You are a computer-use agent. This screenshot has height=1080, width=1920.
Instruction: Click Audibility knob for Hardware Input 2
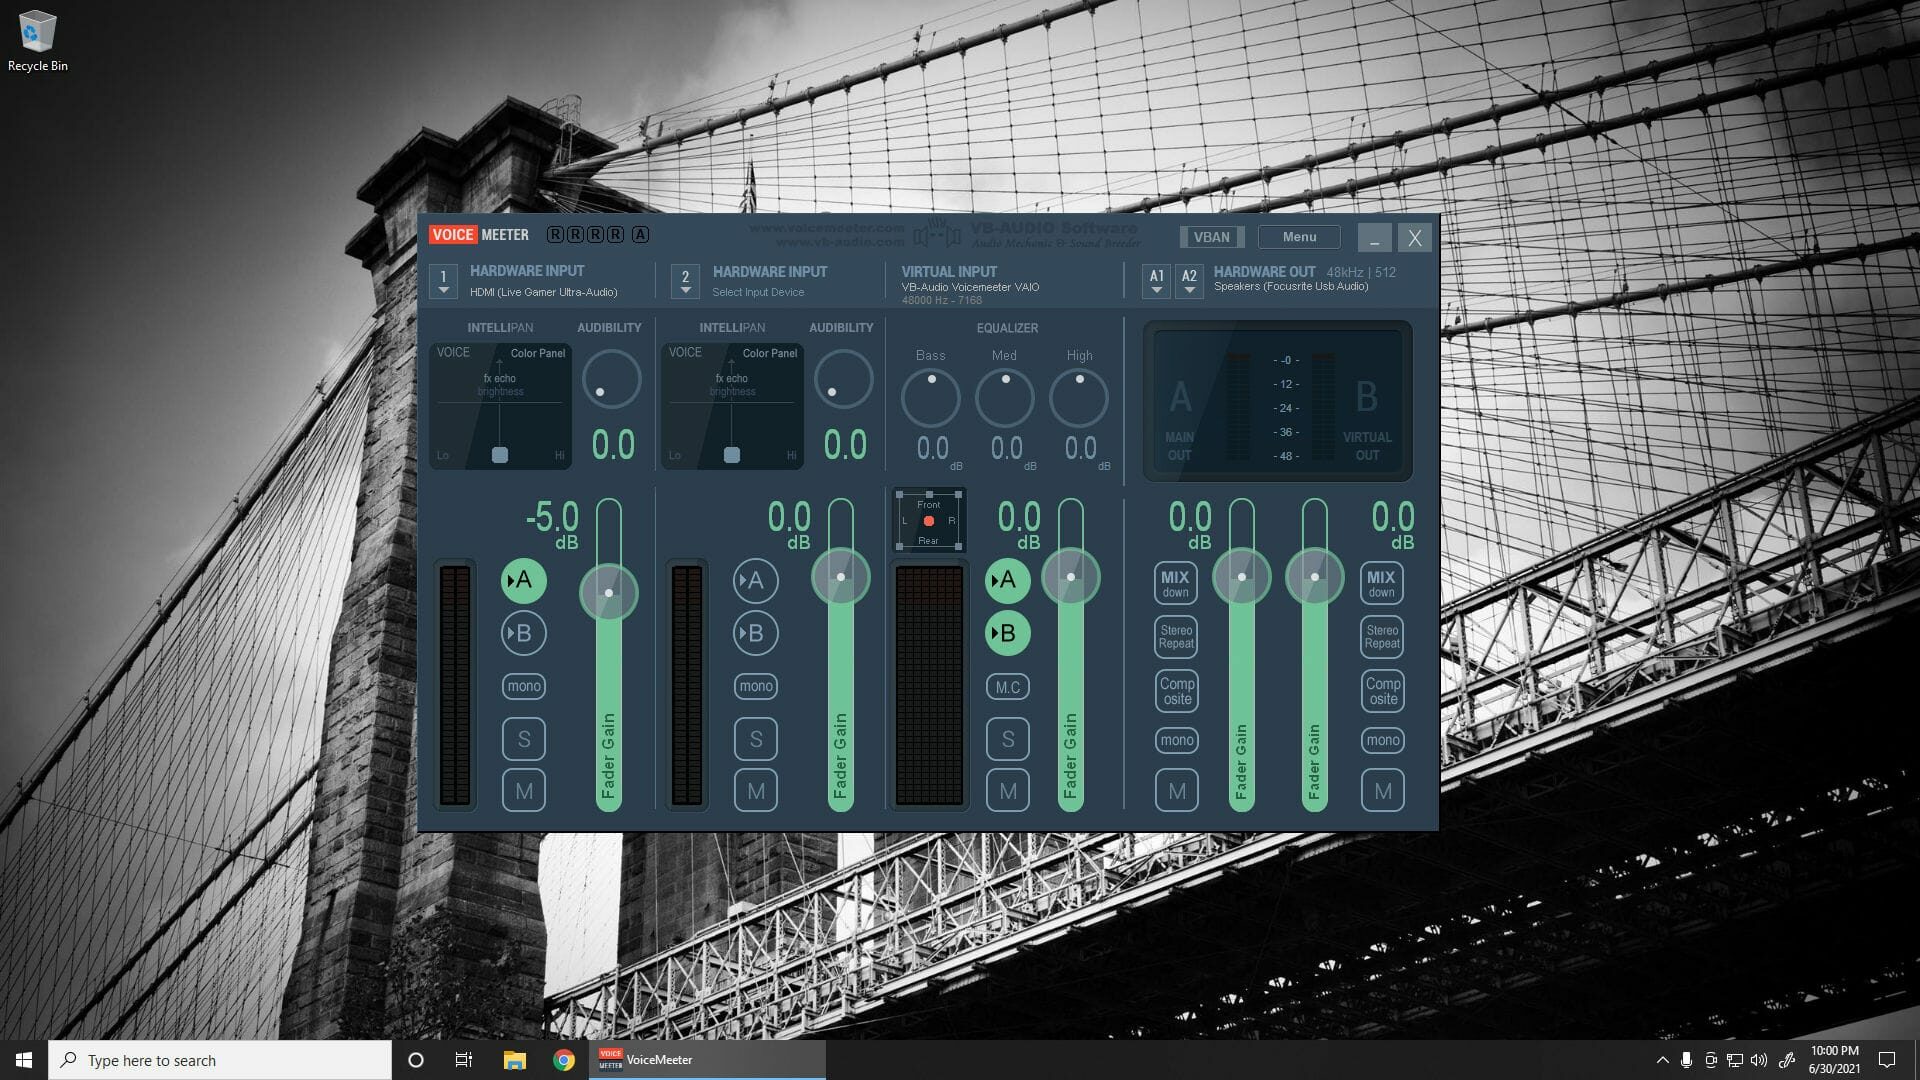click(x=843, y=379)
